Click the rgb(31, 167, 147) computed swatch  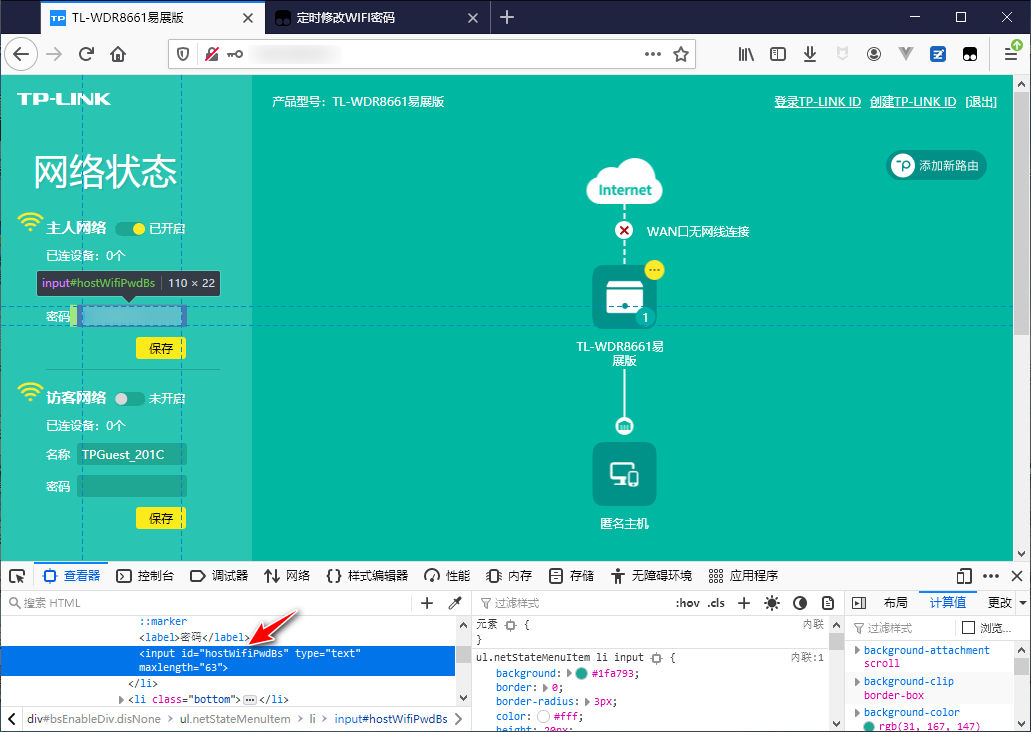869,727
